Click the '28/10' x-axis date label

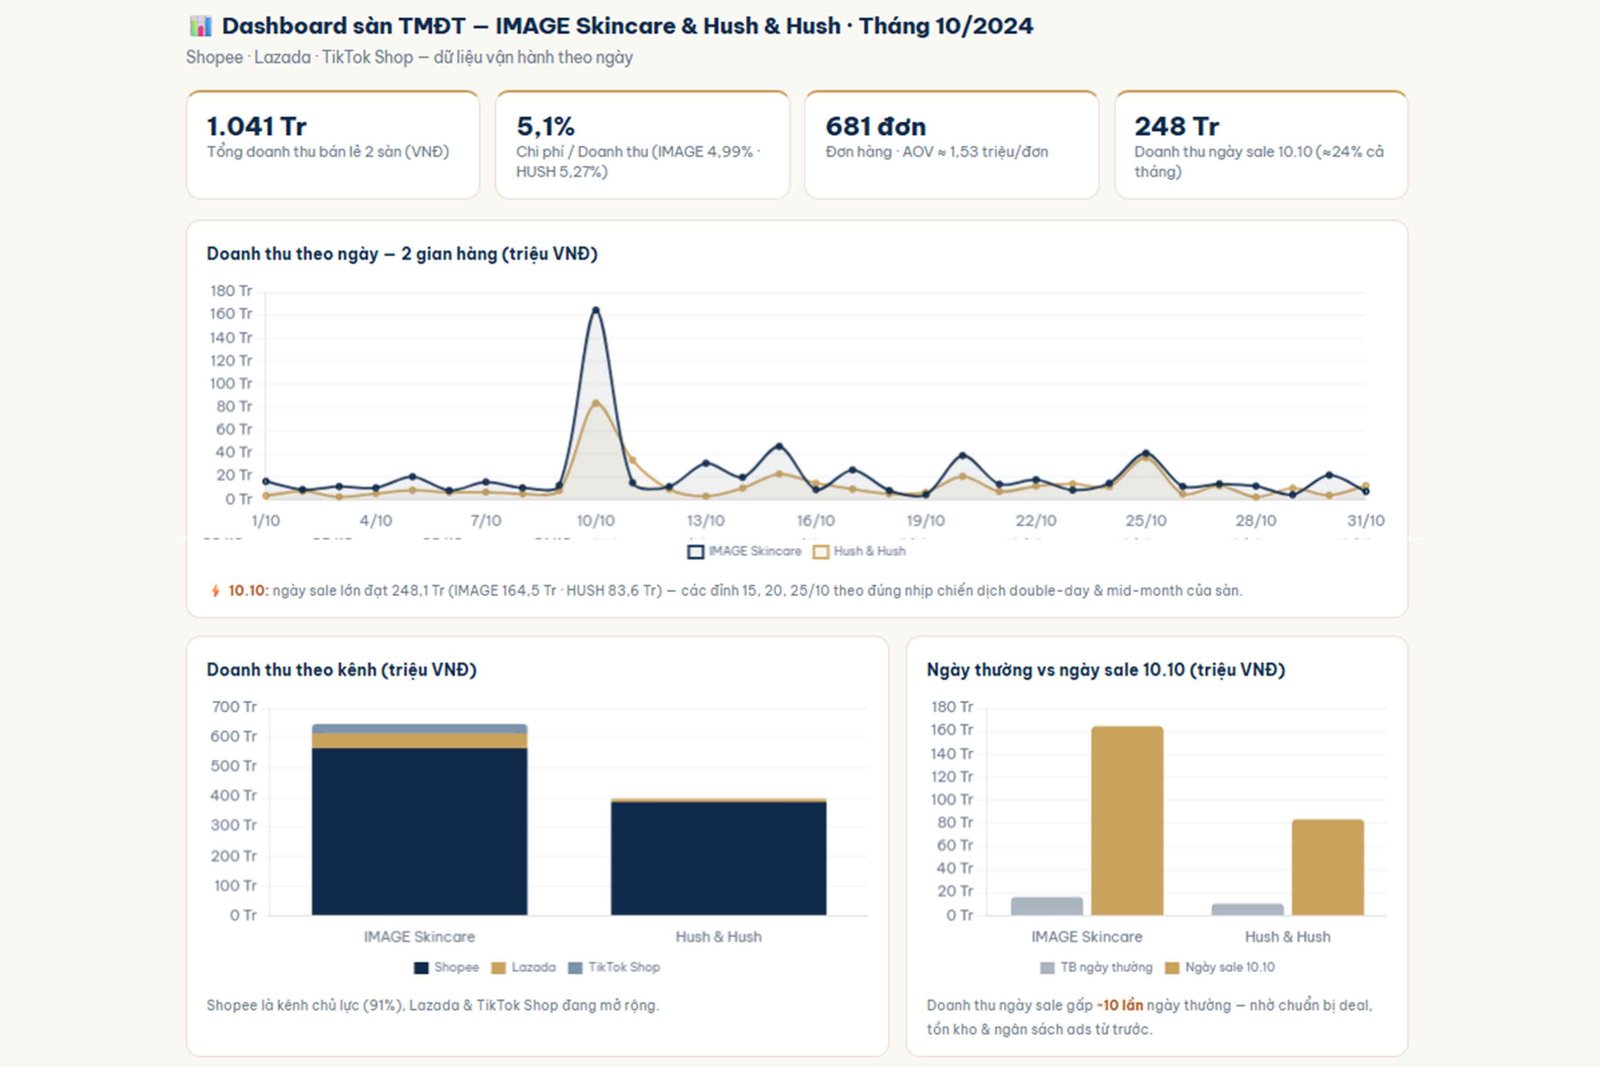tap(1256, 521)
